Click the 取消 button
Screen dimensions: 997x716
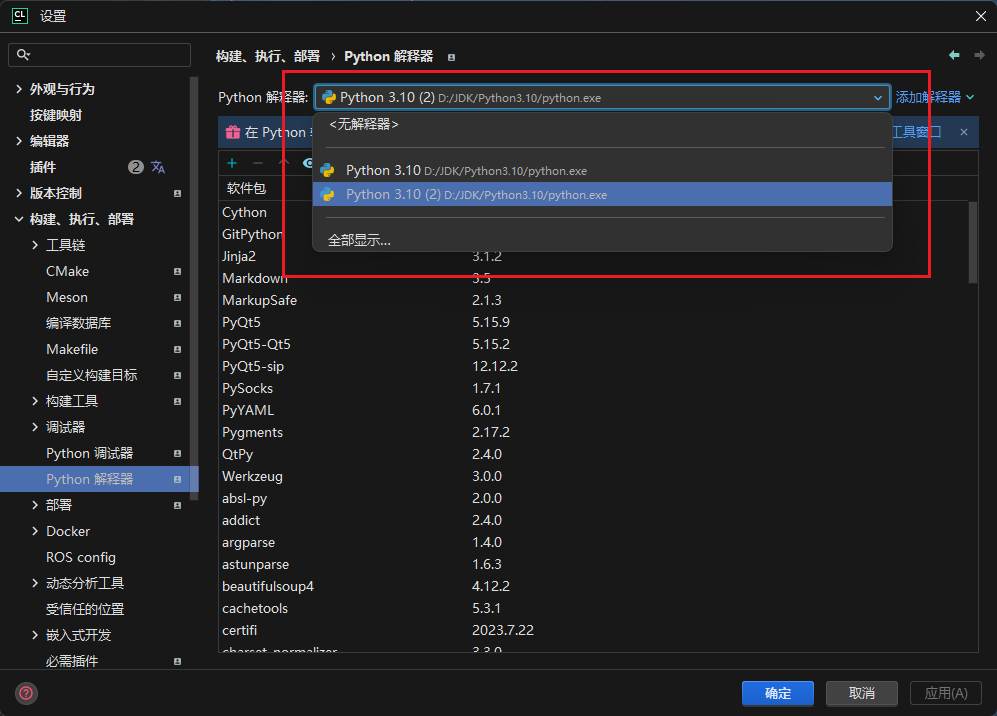862,693
